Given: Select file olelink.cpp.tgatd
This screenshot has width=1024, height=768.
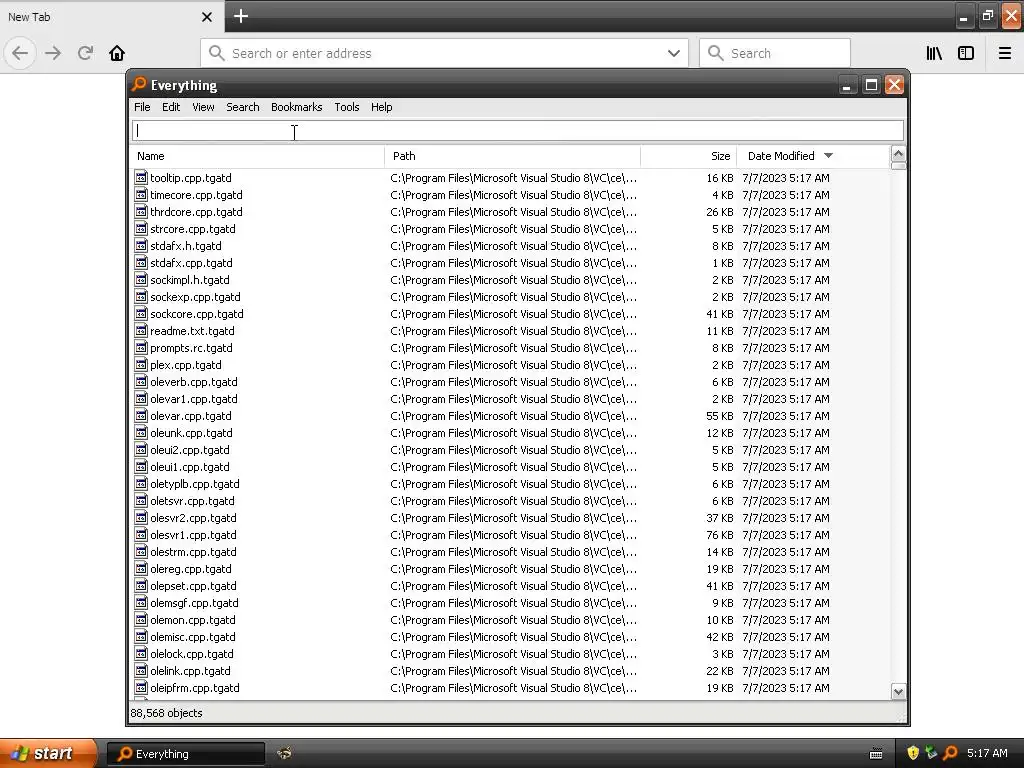Looking at the screenshot, I should coord(190,671).
